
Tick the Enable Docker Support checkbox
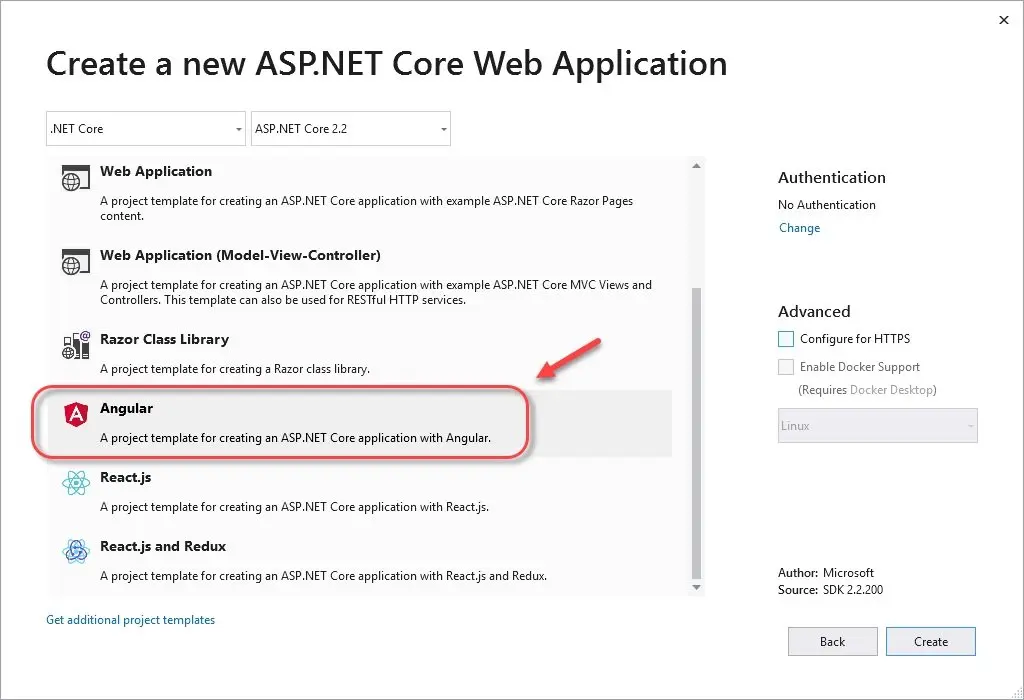pyautogui.click(x=786, y=367)
